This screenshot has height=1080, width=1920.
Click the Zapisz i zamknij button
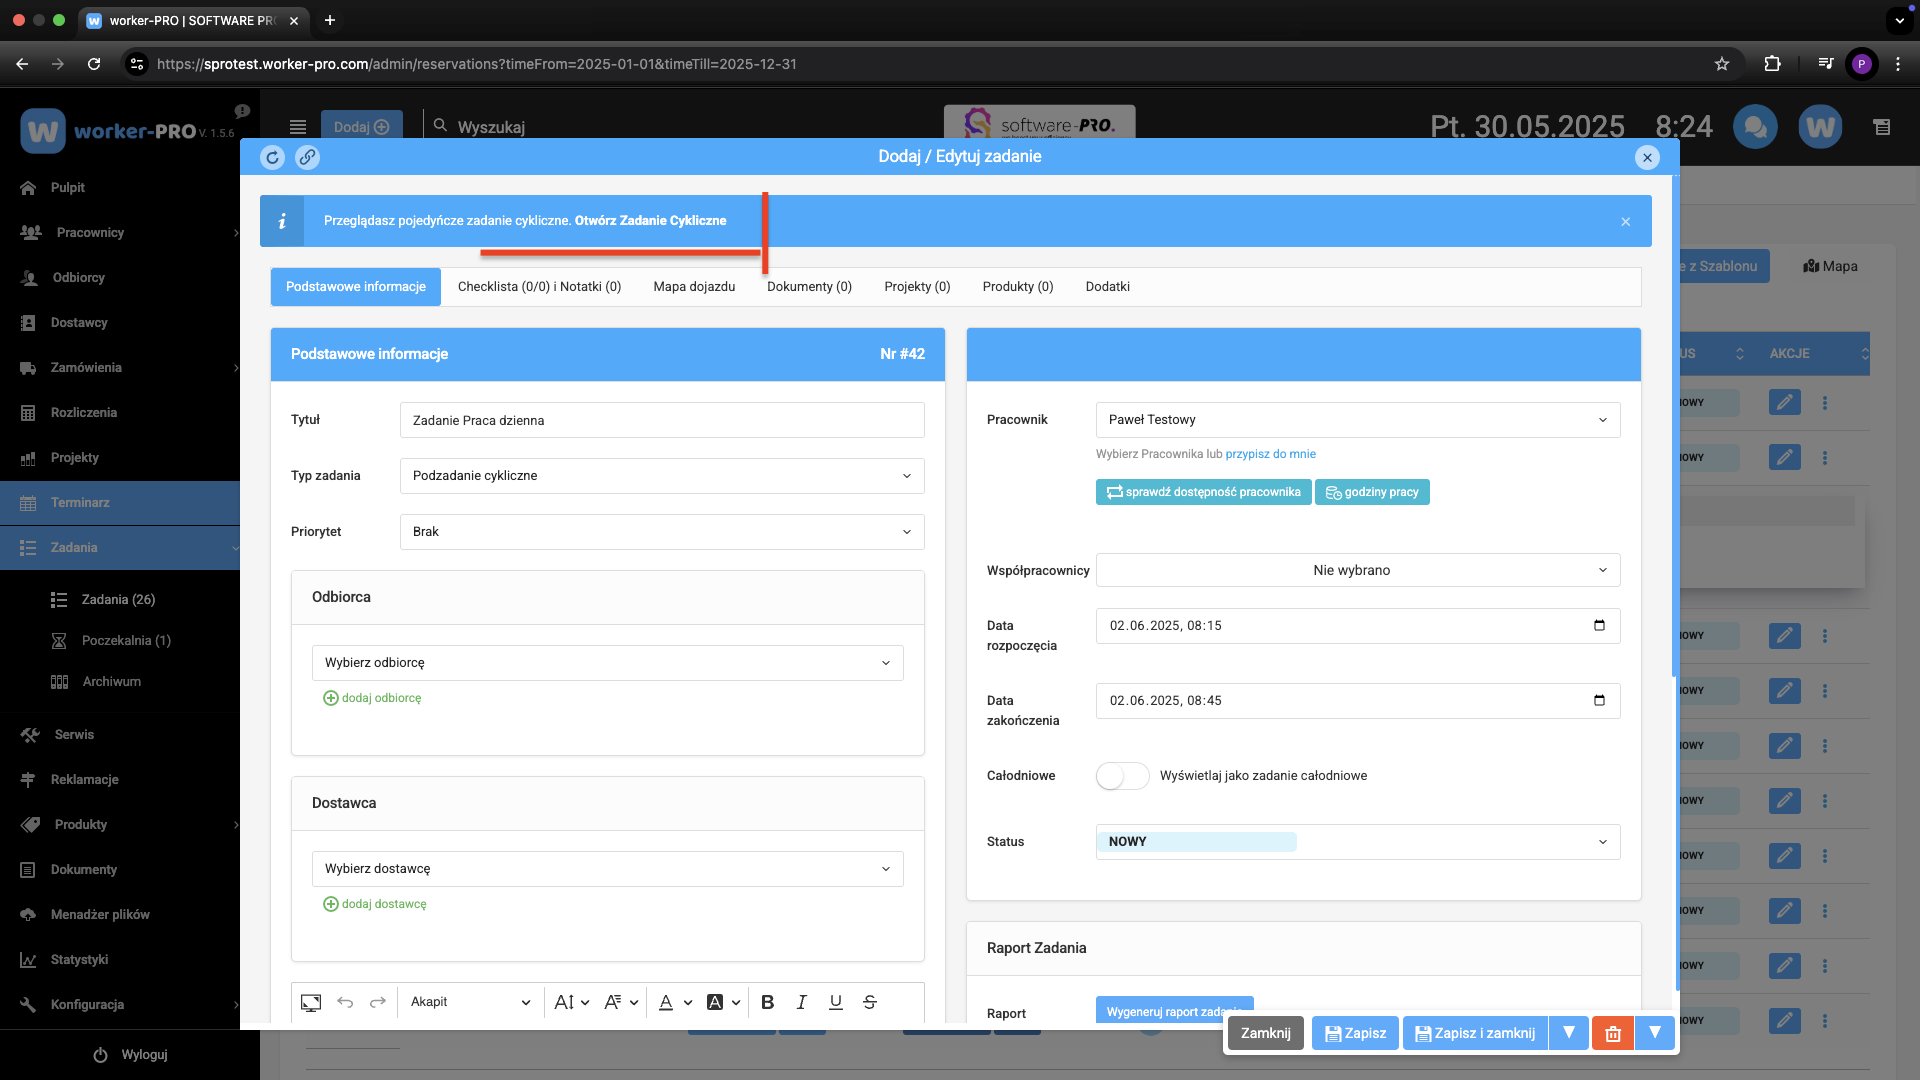[1475, 1033]
